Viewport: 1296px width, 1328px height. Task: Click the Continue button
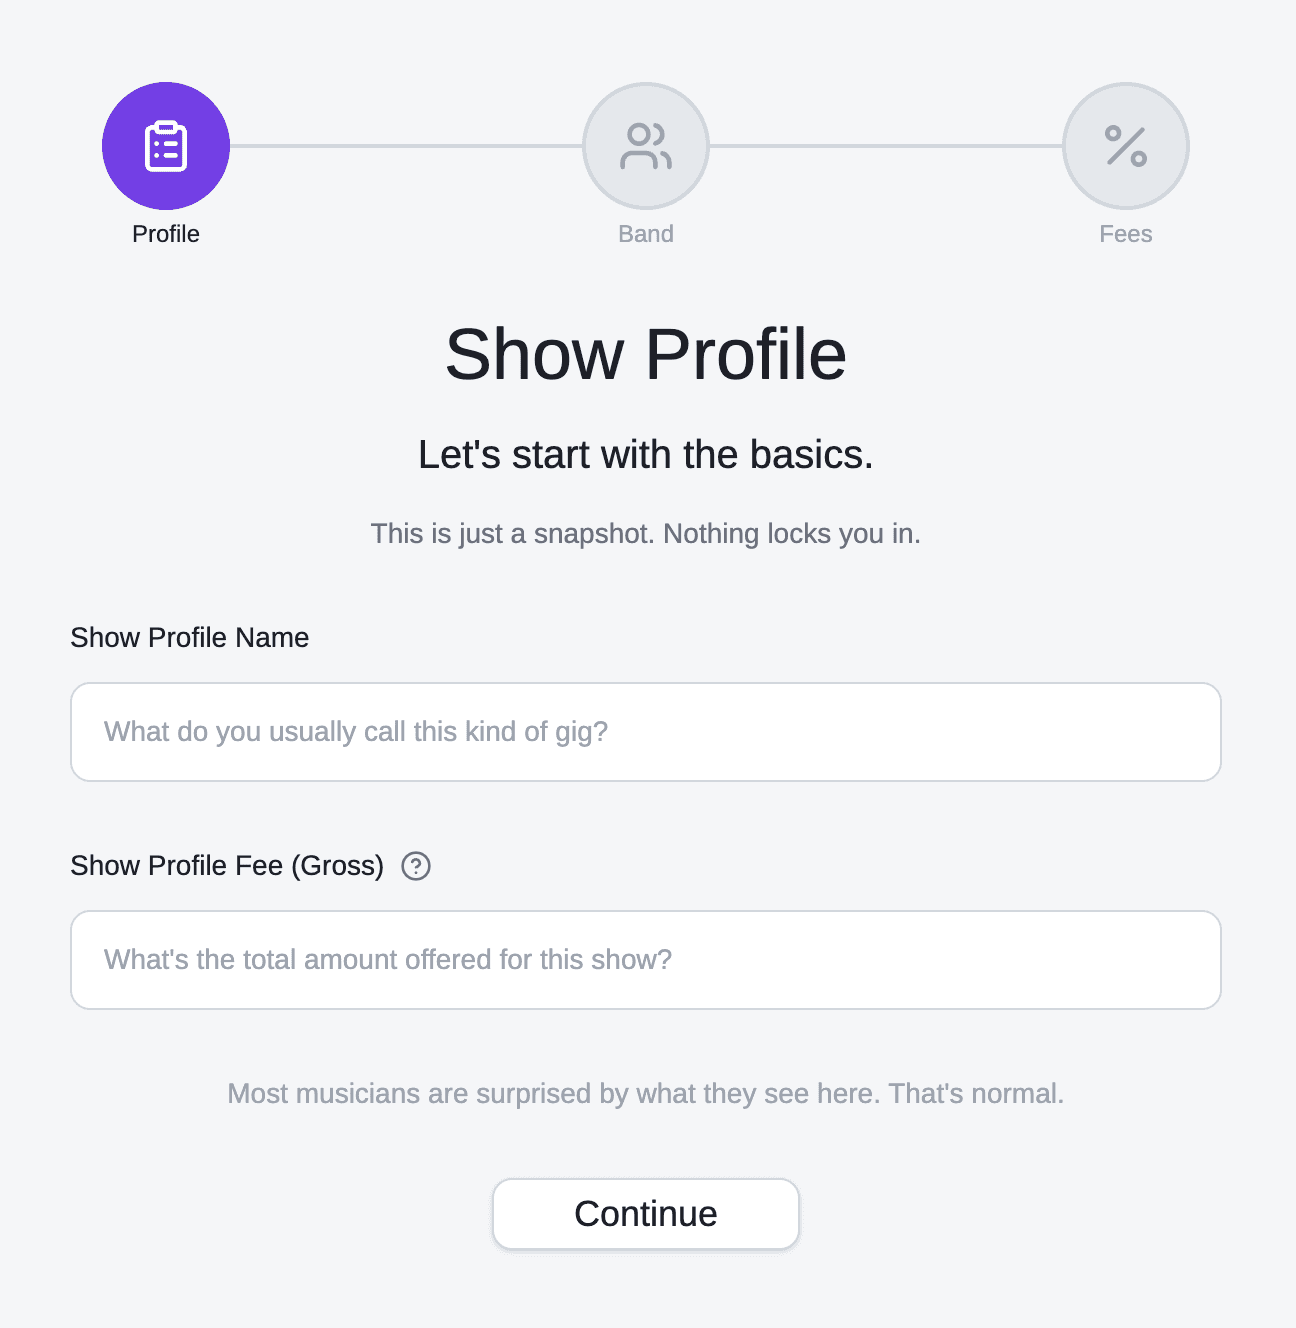(646, 1214)
